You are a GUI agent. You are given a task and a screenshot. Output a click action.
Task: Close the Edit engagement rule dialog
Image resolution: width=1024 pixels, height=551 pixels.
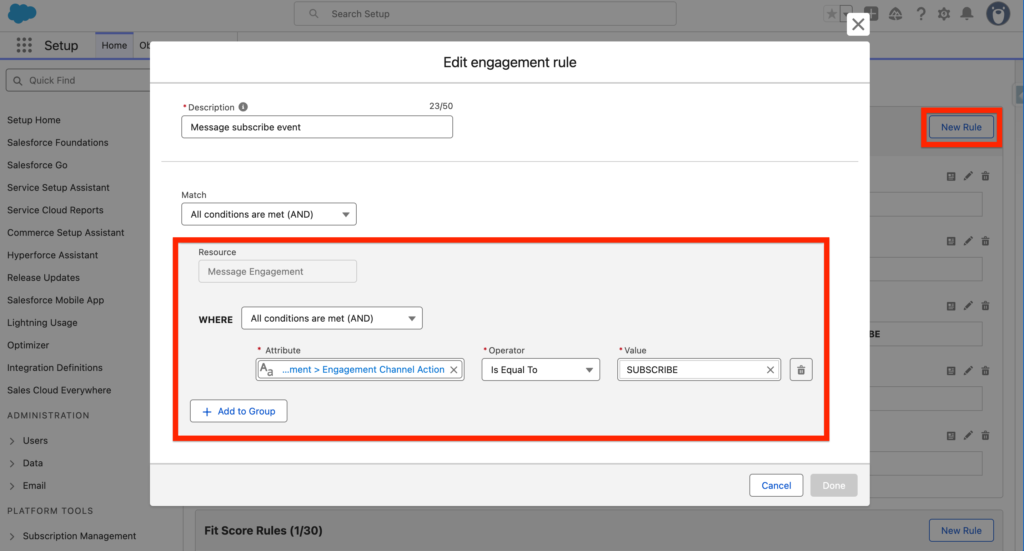[x=857, y=25]
